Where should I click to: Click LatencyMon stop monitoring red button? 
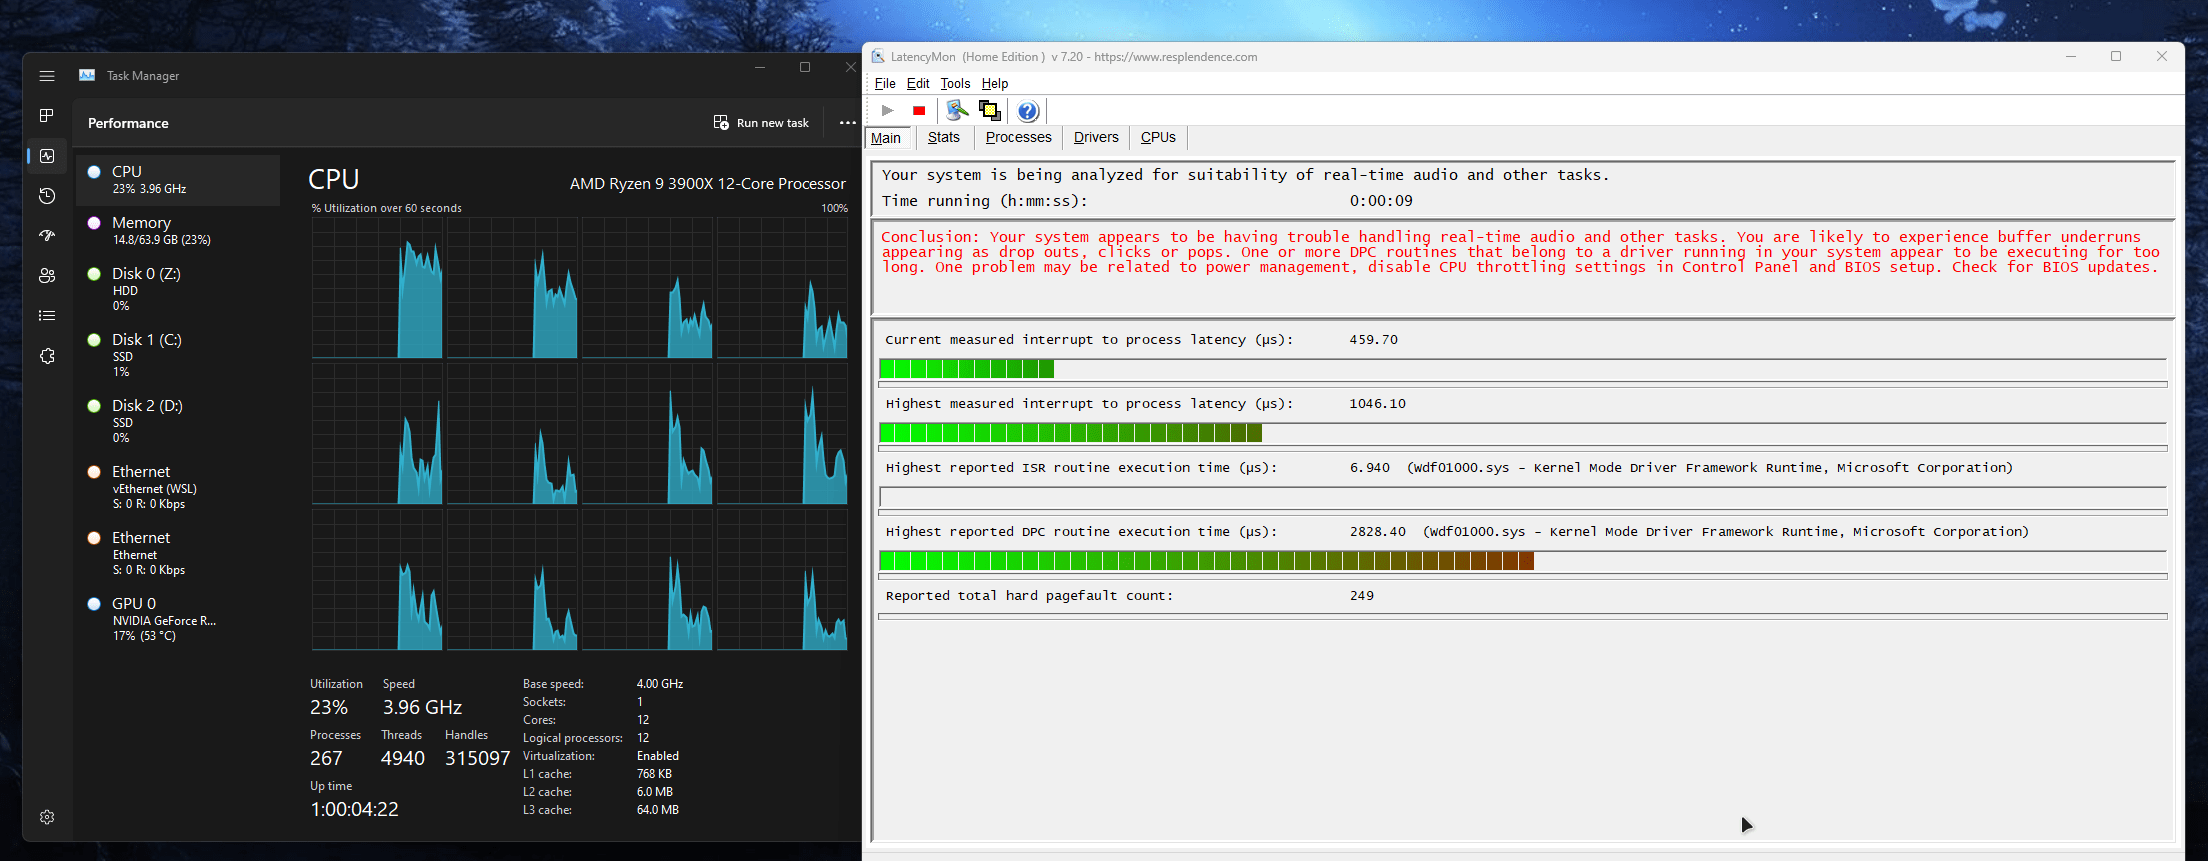pyautogui.click(x=919, y=111)
